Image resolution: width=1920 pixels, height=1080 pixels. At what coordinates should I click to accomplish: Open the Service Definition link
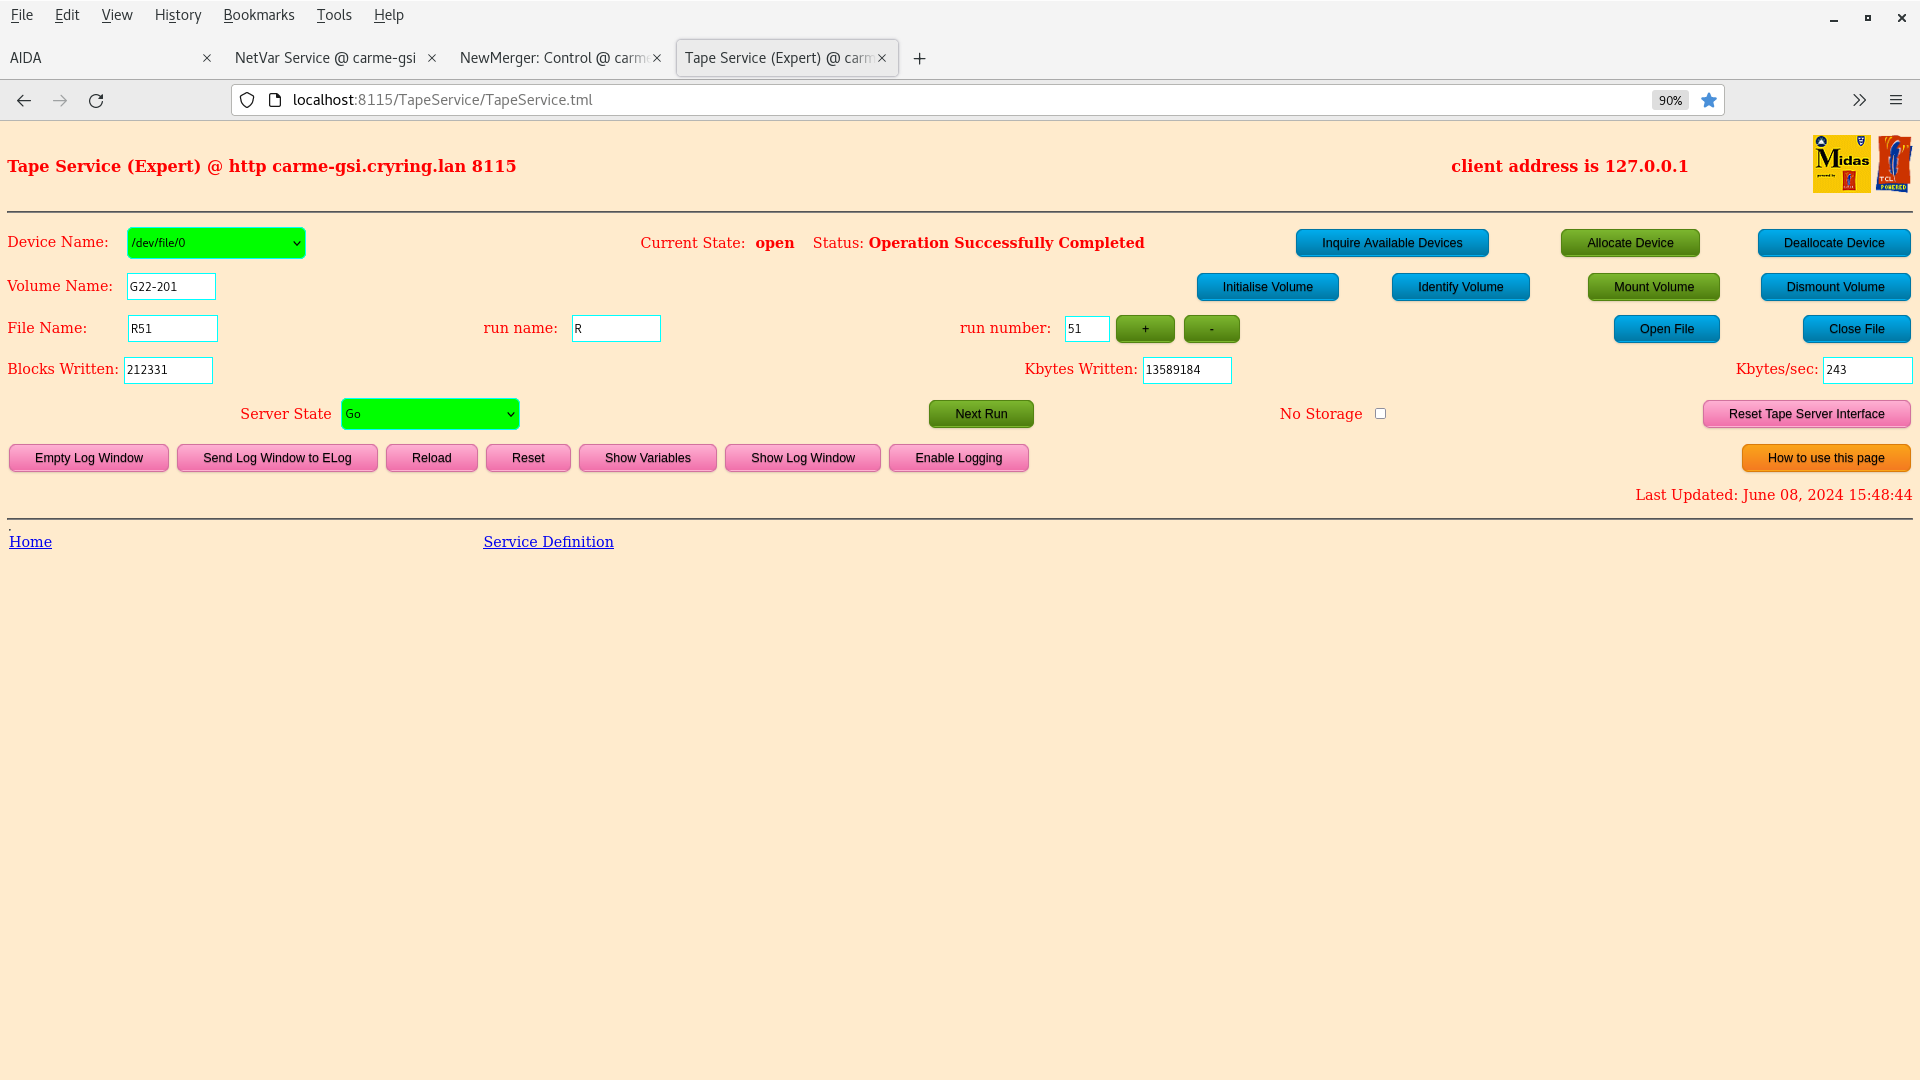click(549, 542)
